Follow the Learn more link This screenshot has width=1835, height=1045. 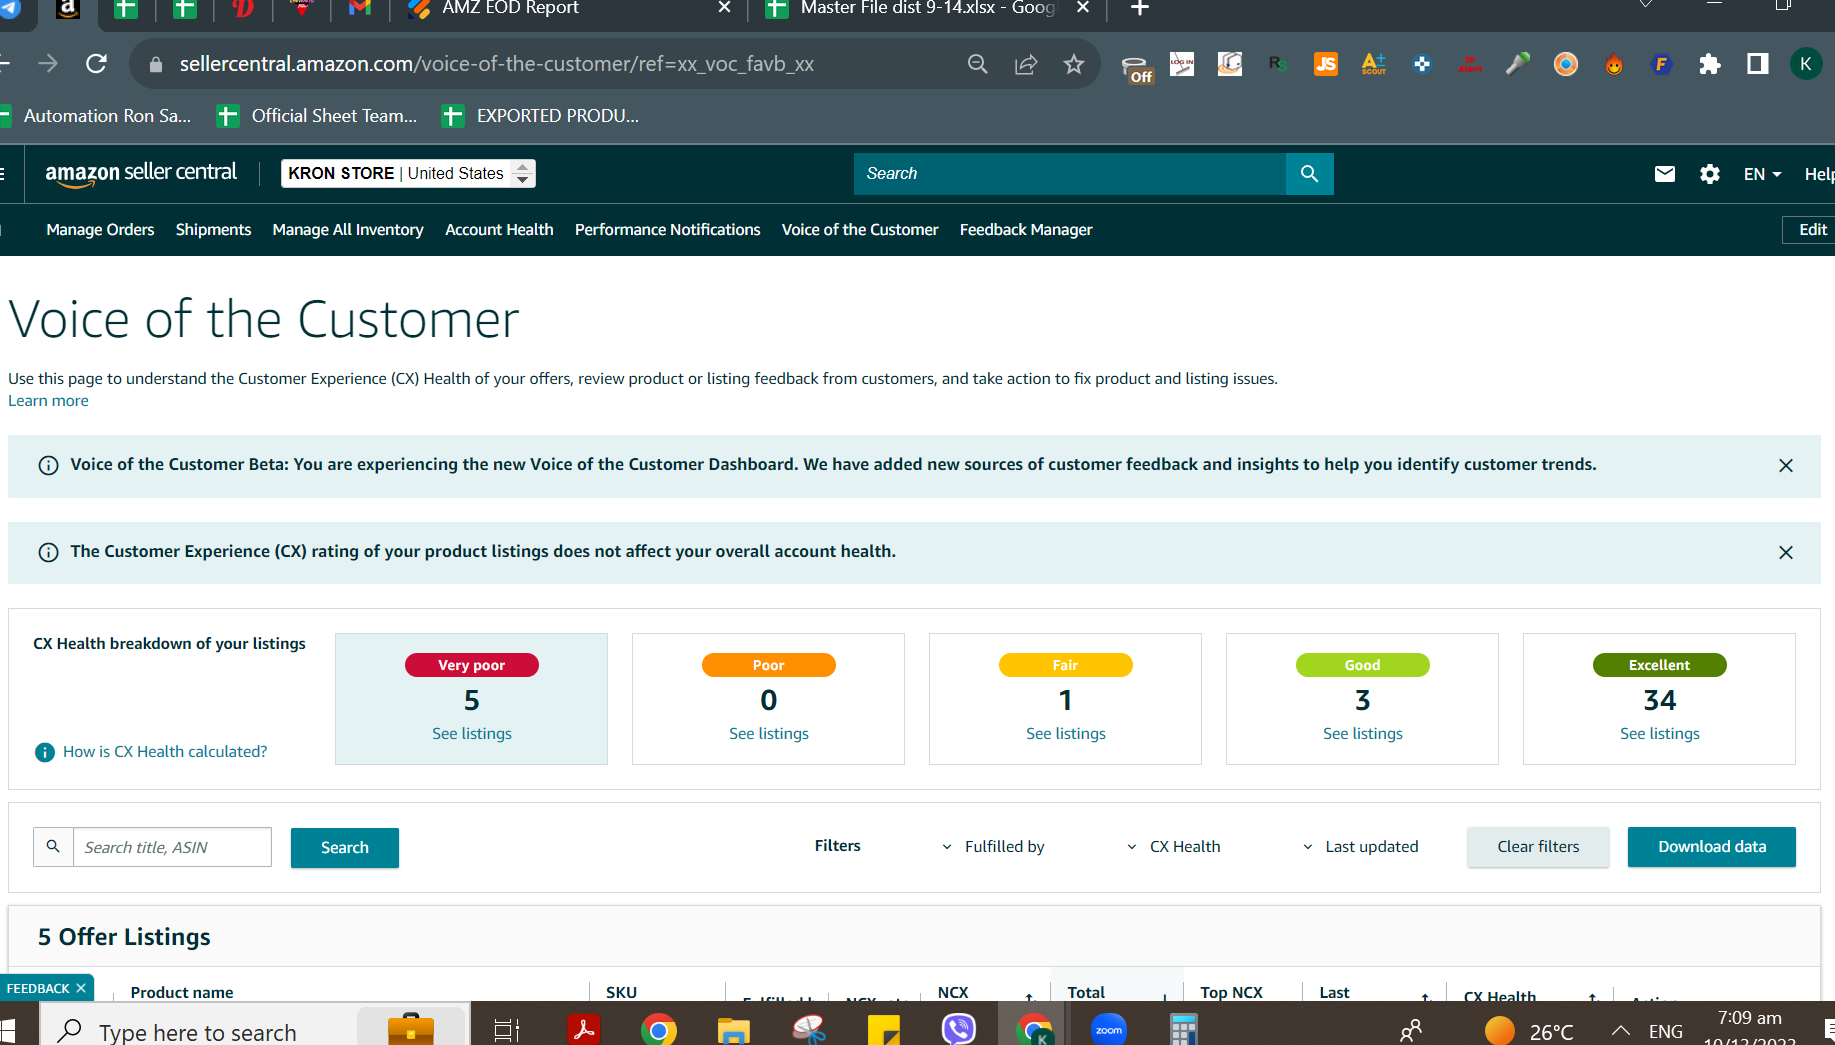click(48, 401)
